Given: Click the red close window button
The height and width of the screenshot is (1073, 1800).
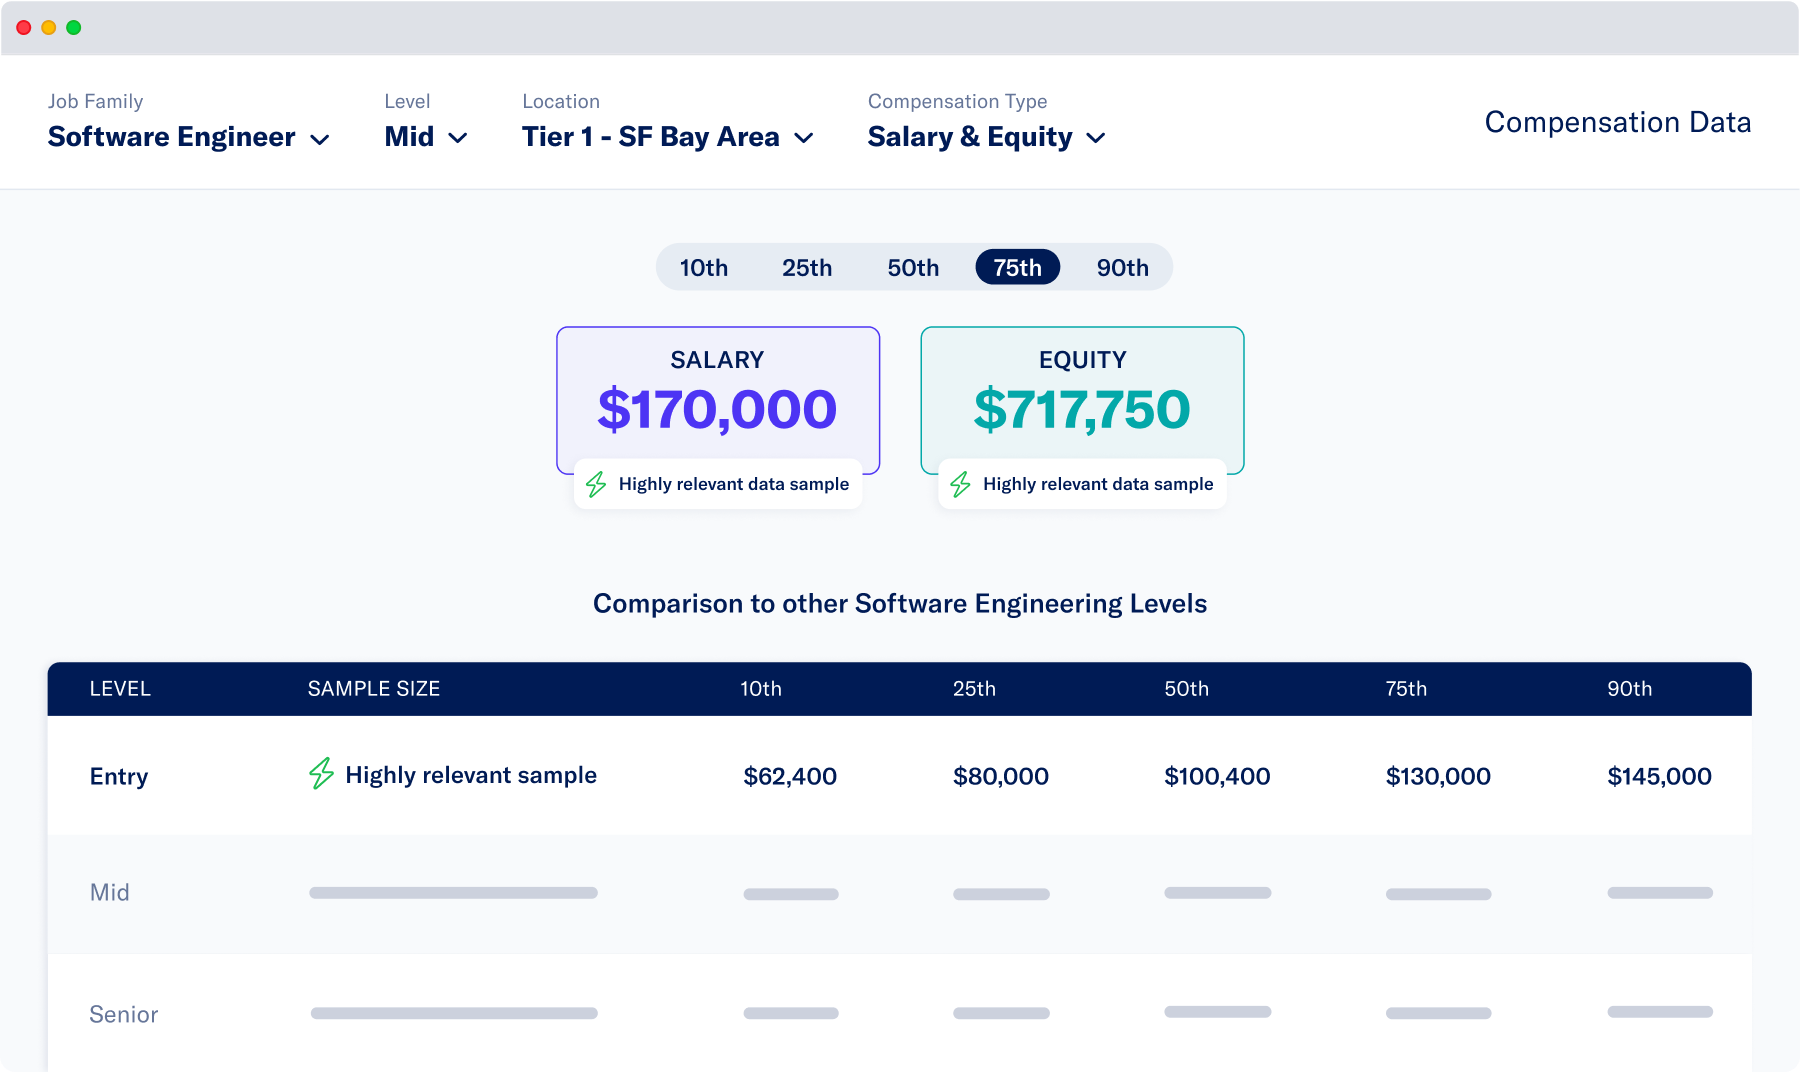Looking at the screenshot, I should (24, 27).
